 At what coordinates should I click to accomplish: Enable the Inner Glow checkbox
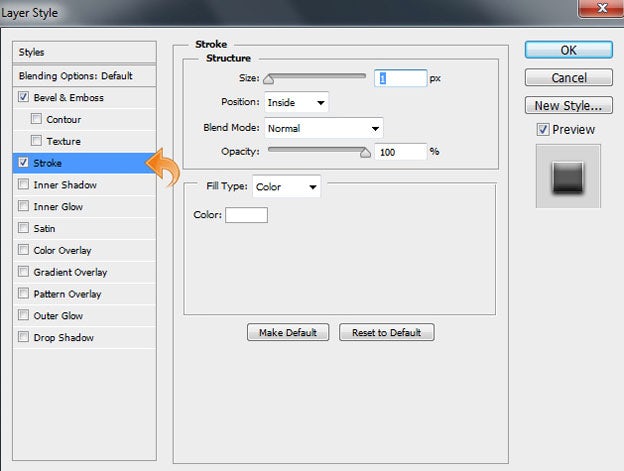(23, 206)
